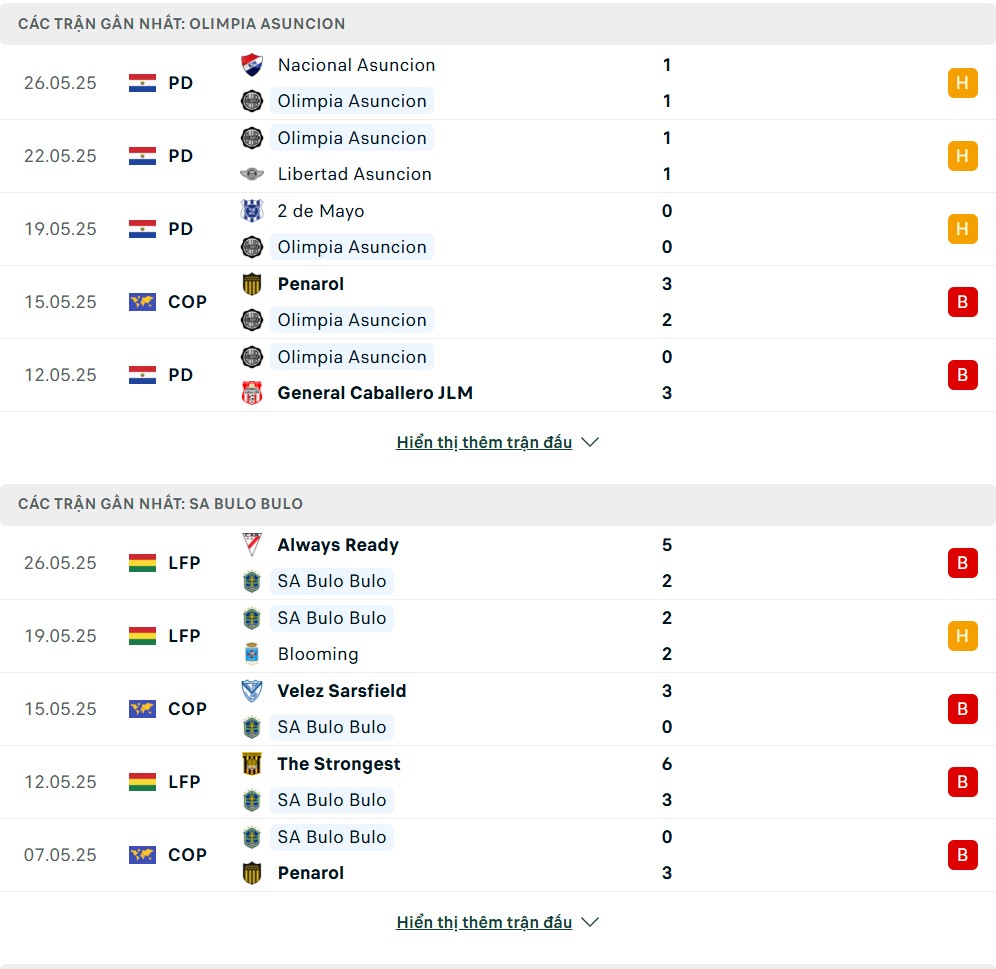Screen dimensions: 996x969
Task: Click the Blooming club badge
Action: tap(252, 654)
